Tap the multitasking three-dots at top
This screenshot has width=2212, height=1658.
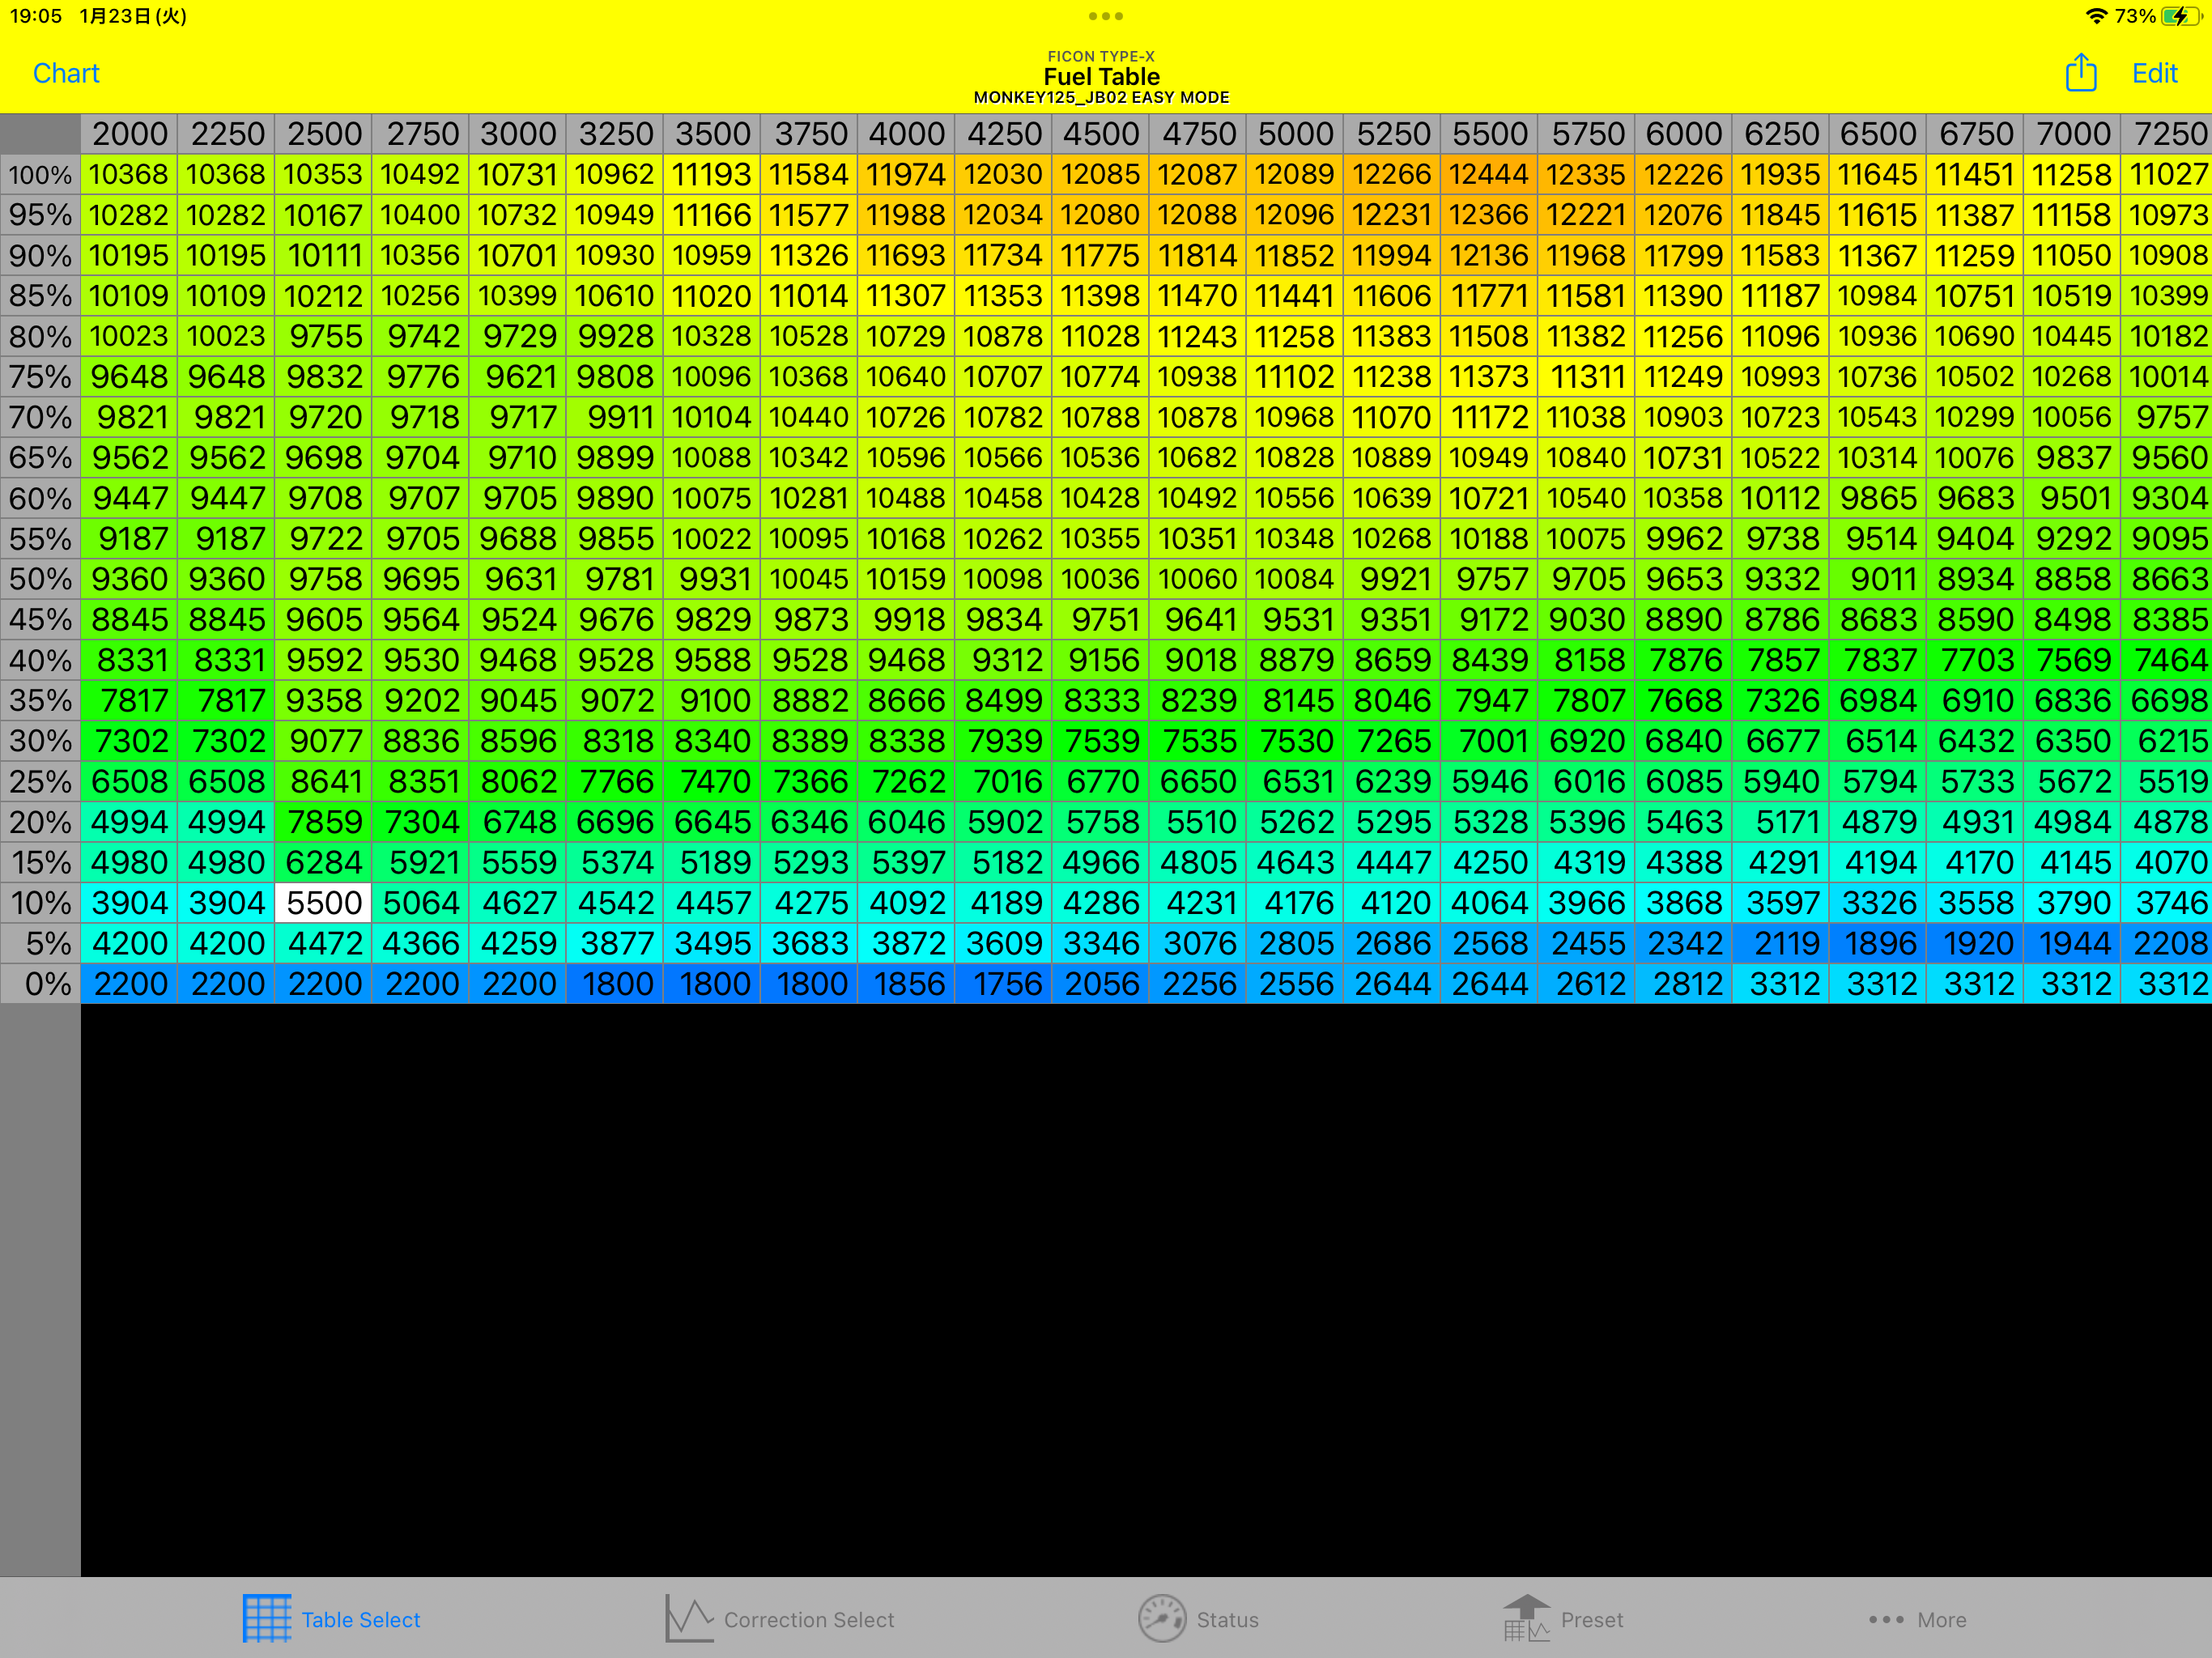[x=1105, y=16]
